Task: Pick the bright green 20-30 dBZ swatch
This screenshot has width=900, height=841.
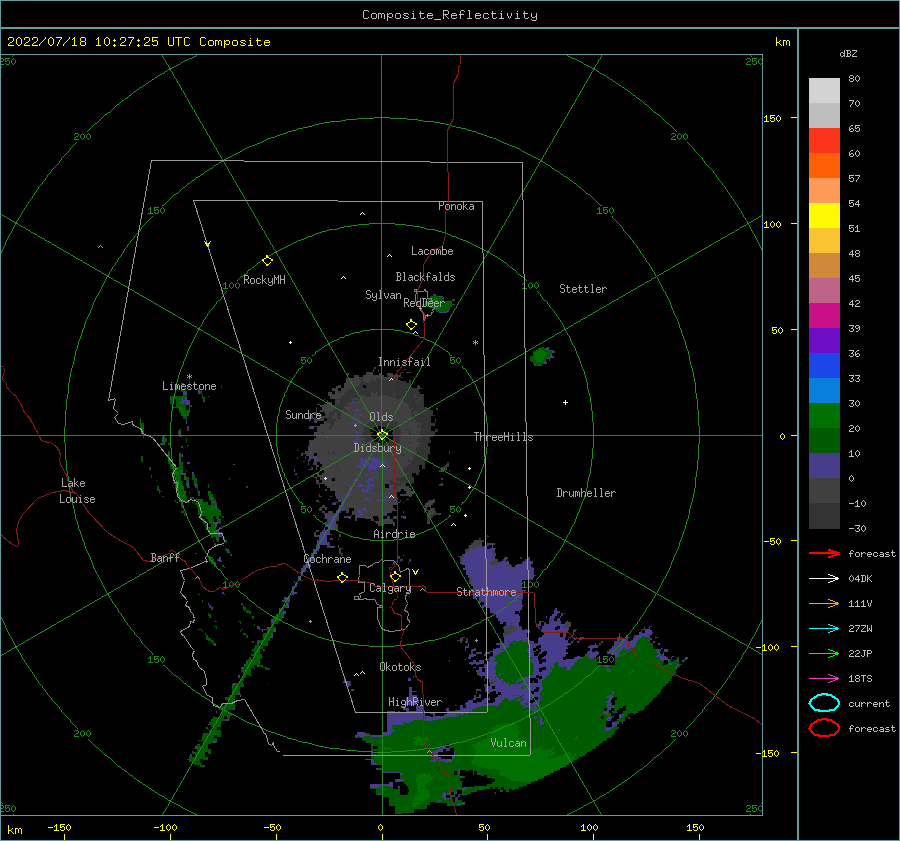Action: 824,416
